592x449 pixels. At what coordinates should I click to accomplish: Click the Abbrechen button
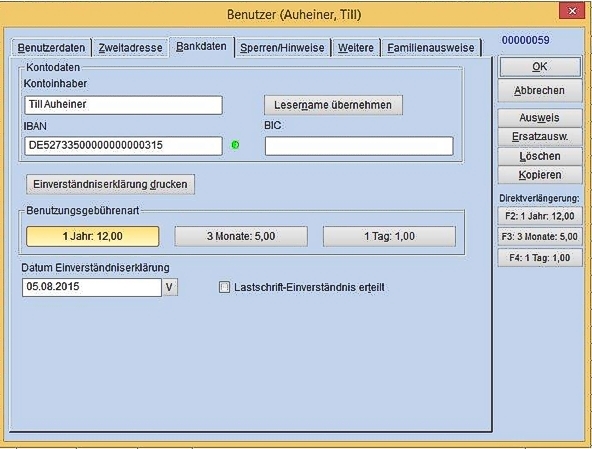(x=540, y=91)
